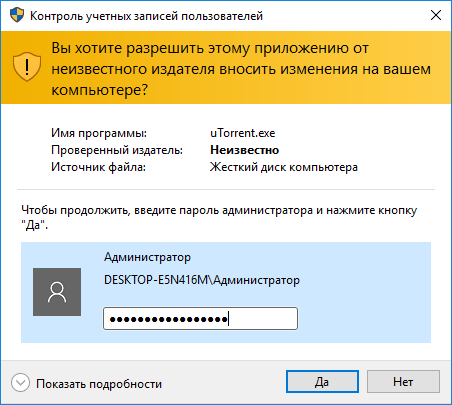Click the Источник файла label
The image size is (452, 405).
pyautogui.click(x=98, y=167)
